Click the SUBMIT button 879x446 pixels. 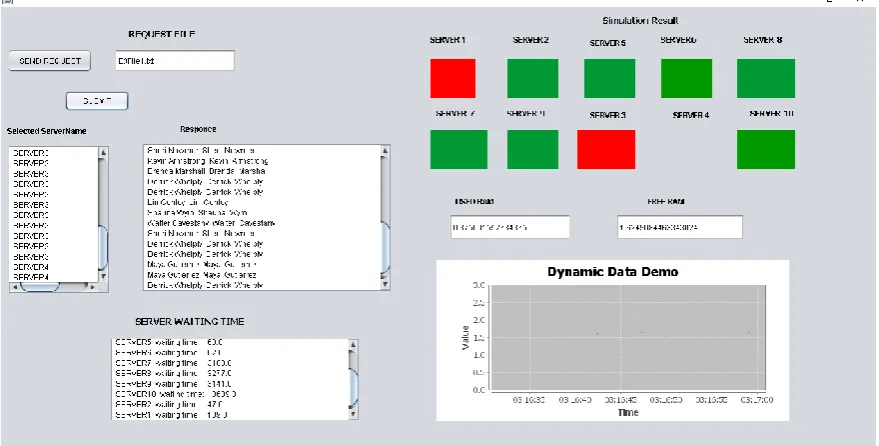[97, 101]
